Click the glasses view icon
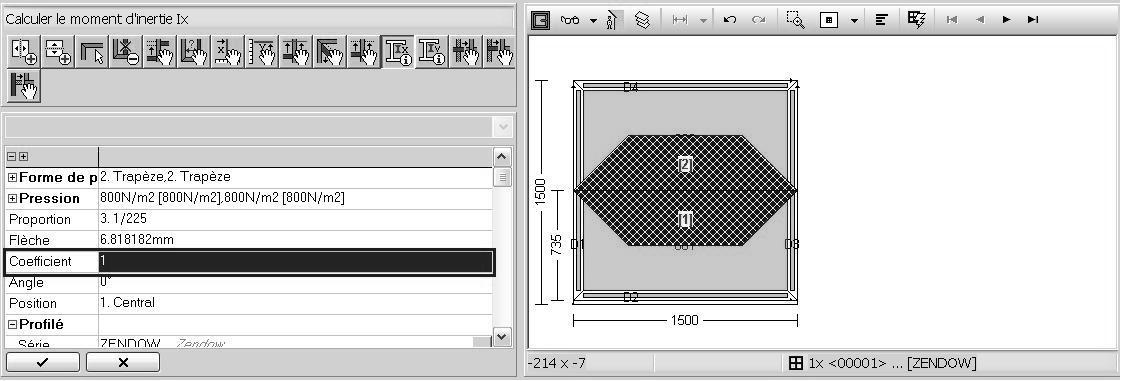This screenshot has width=1135, height=381. 571,20
